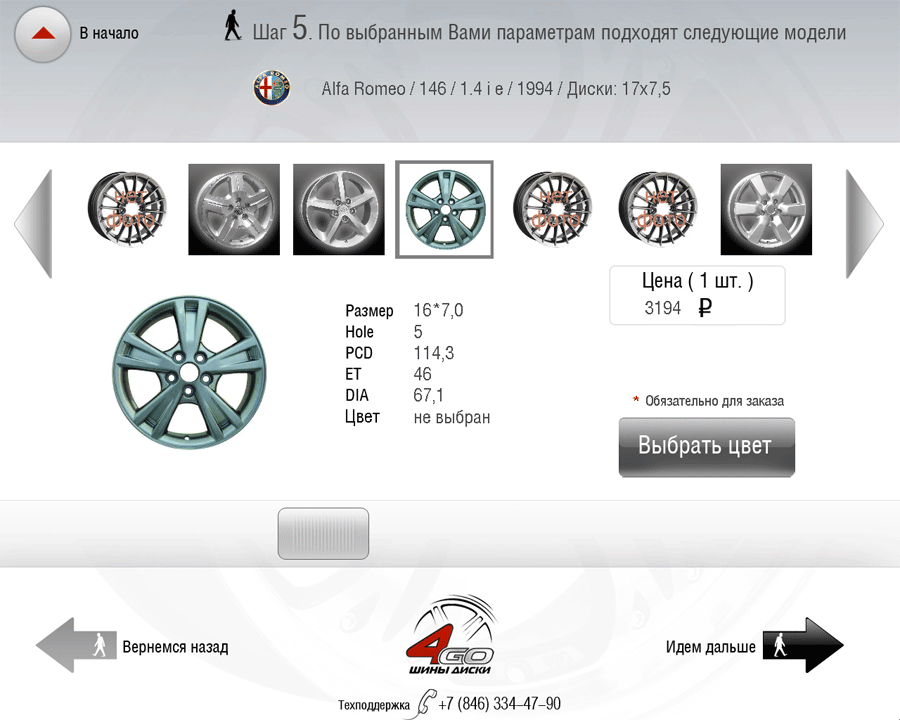This screenshot has width=900, height=720.
Task: Click the PCD value 114,3
Action: (x=433, y=353)
